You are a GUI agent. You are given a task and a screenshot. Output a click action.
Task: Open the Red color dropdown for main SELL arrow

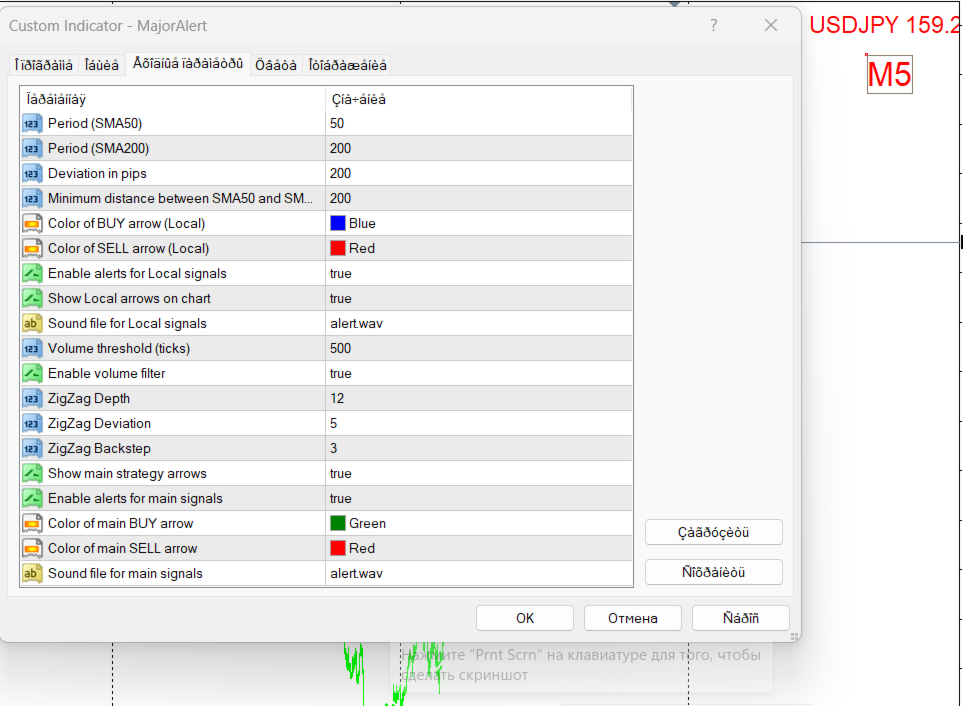478,548
